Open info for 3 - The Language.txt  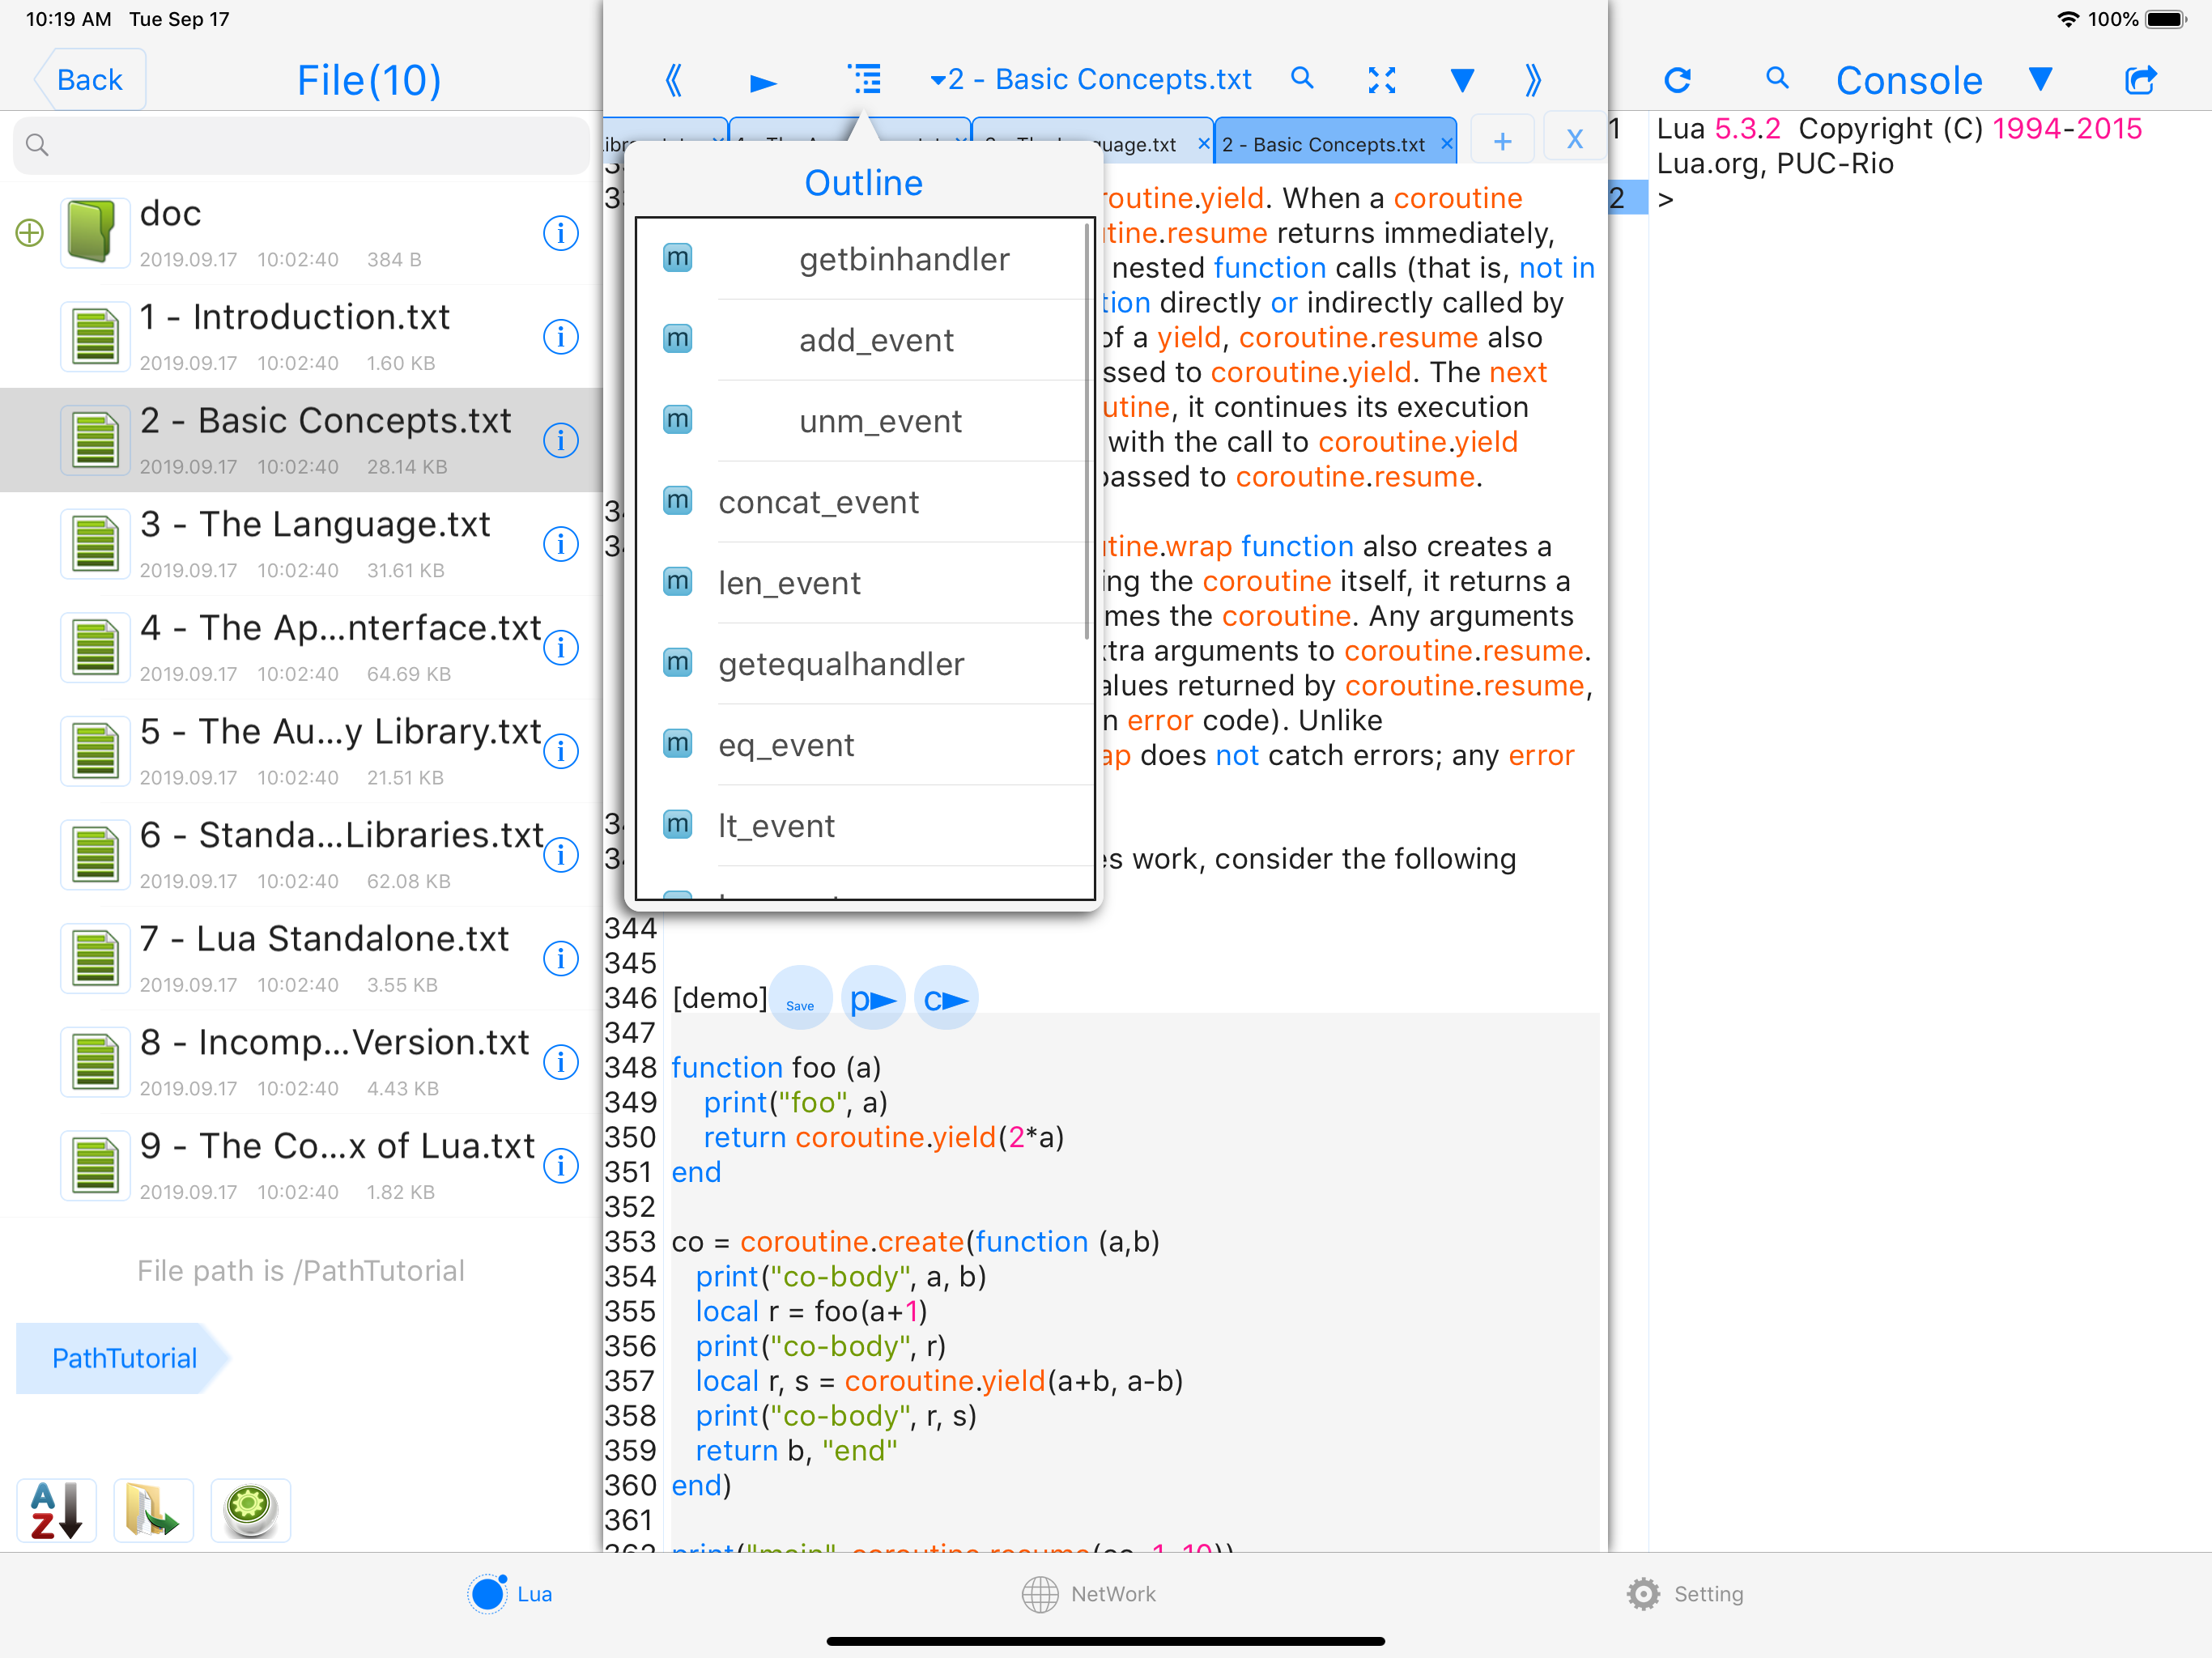(x=560, y=544)
